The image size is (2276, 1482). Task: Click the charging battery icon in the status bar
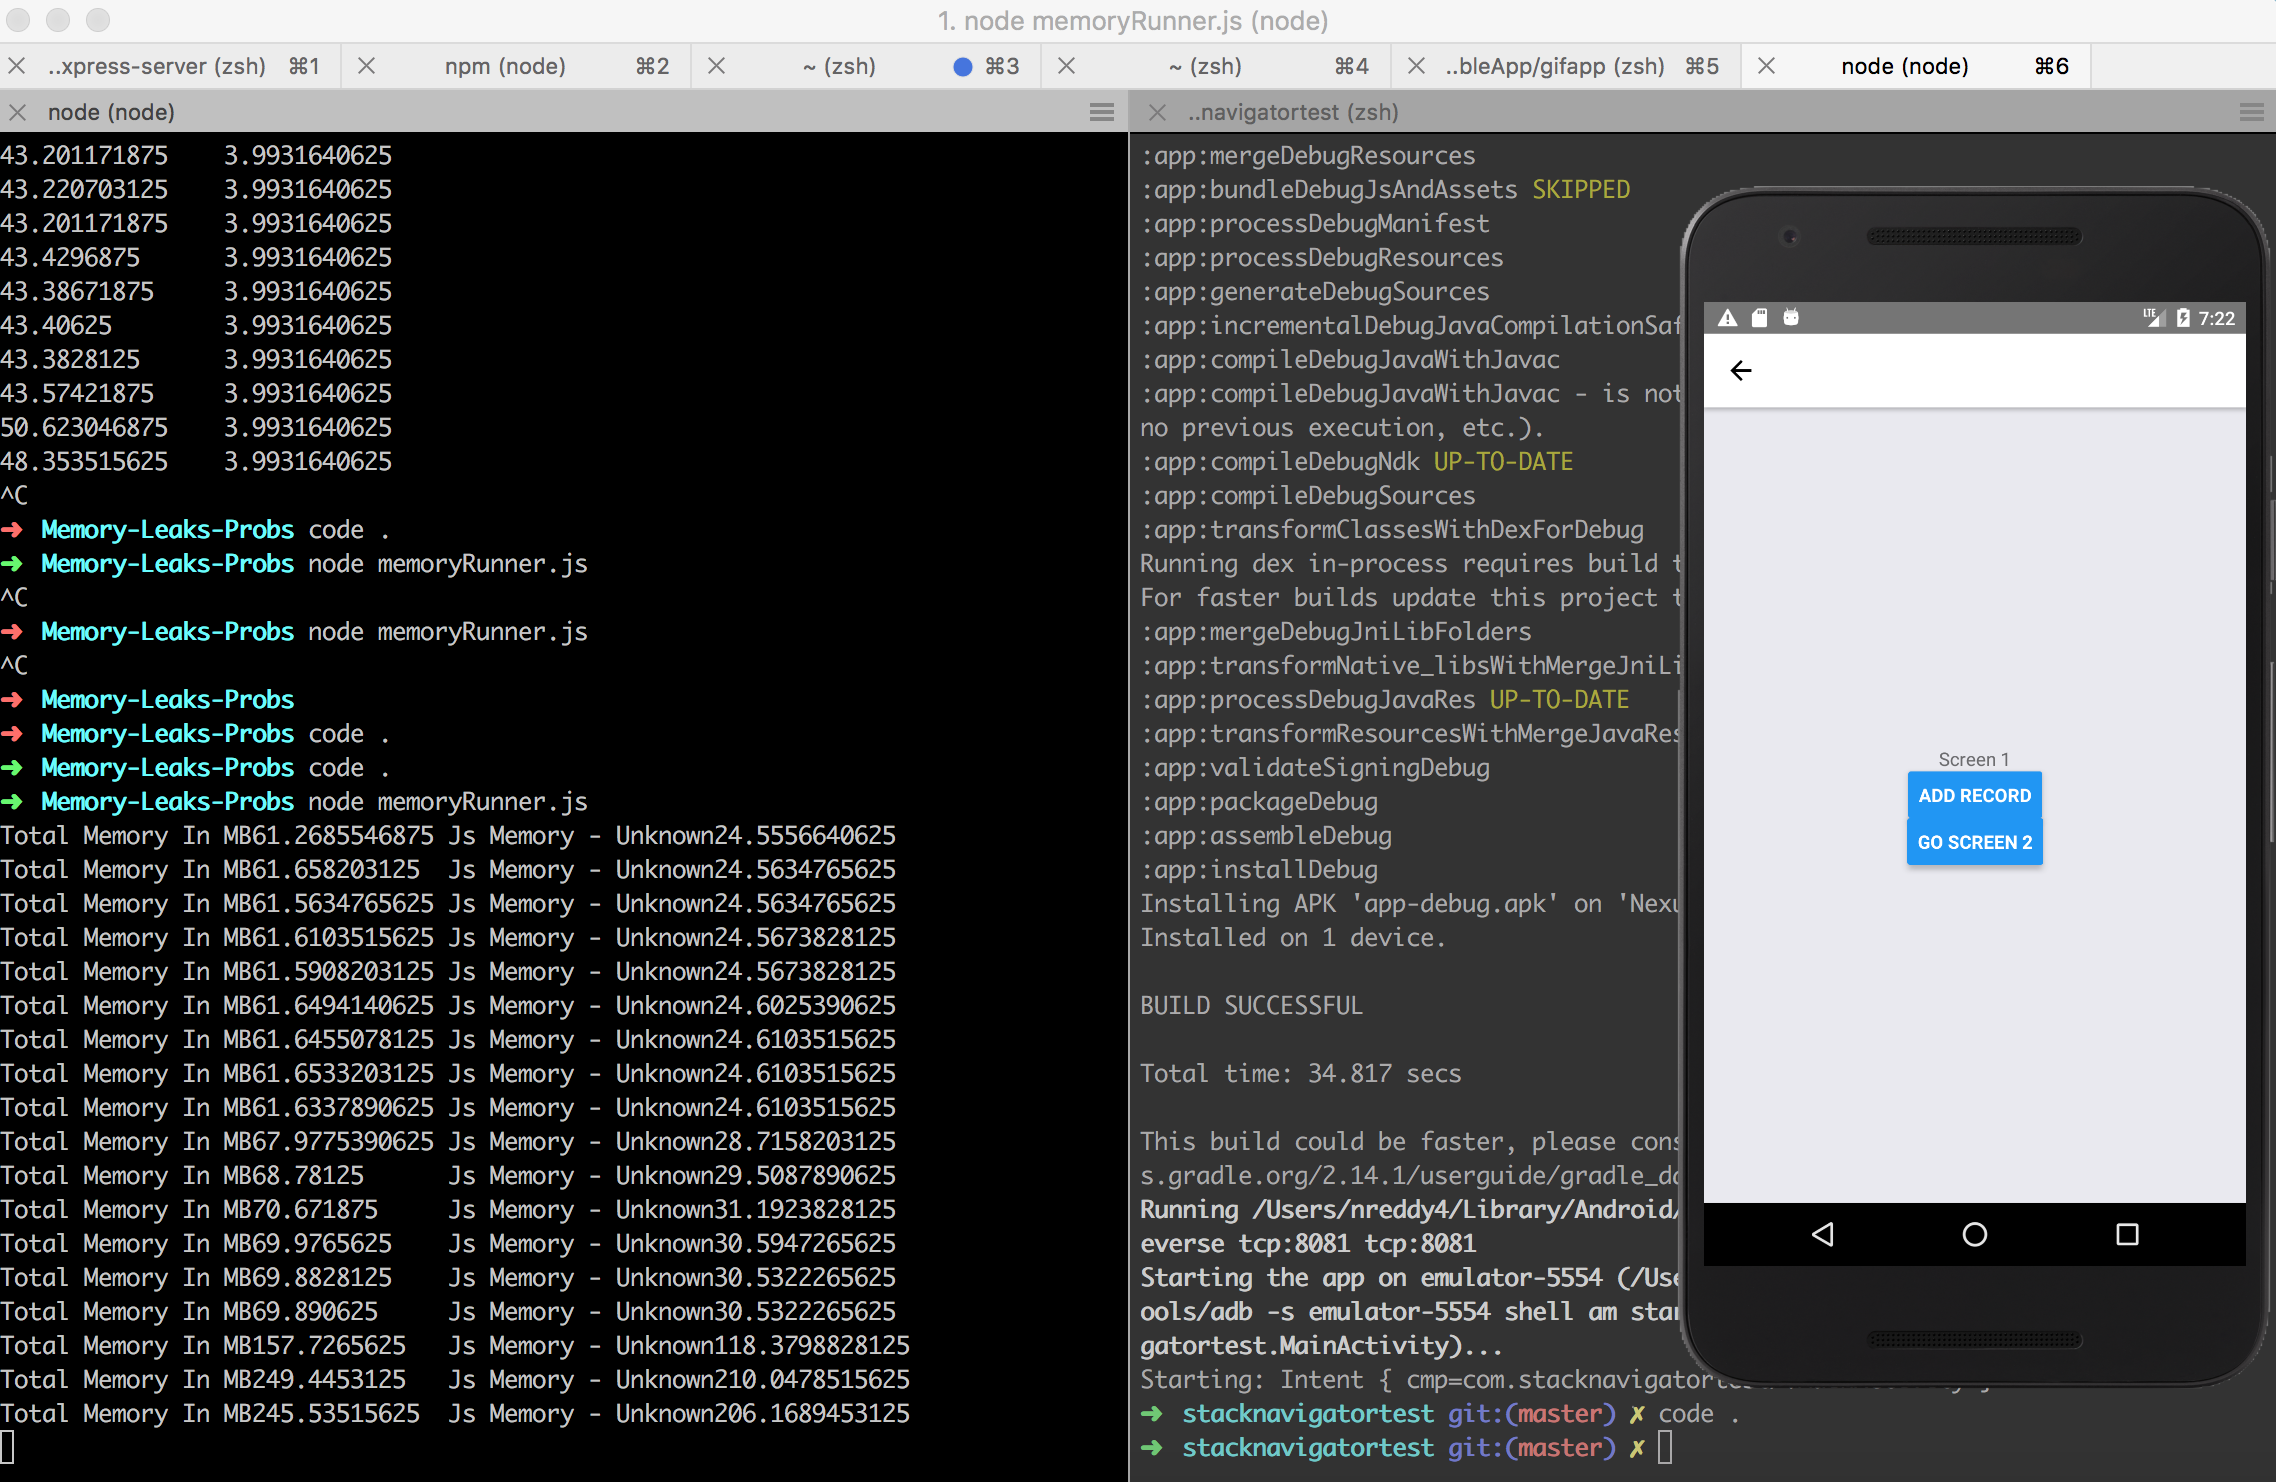(x=2183, y=316)
